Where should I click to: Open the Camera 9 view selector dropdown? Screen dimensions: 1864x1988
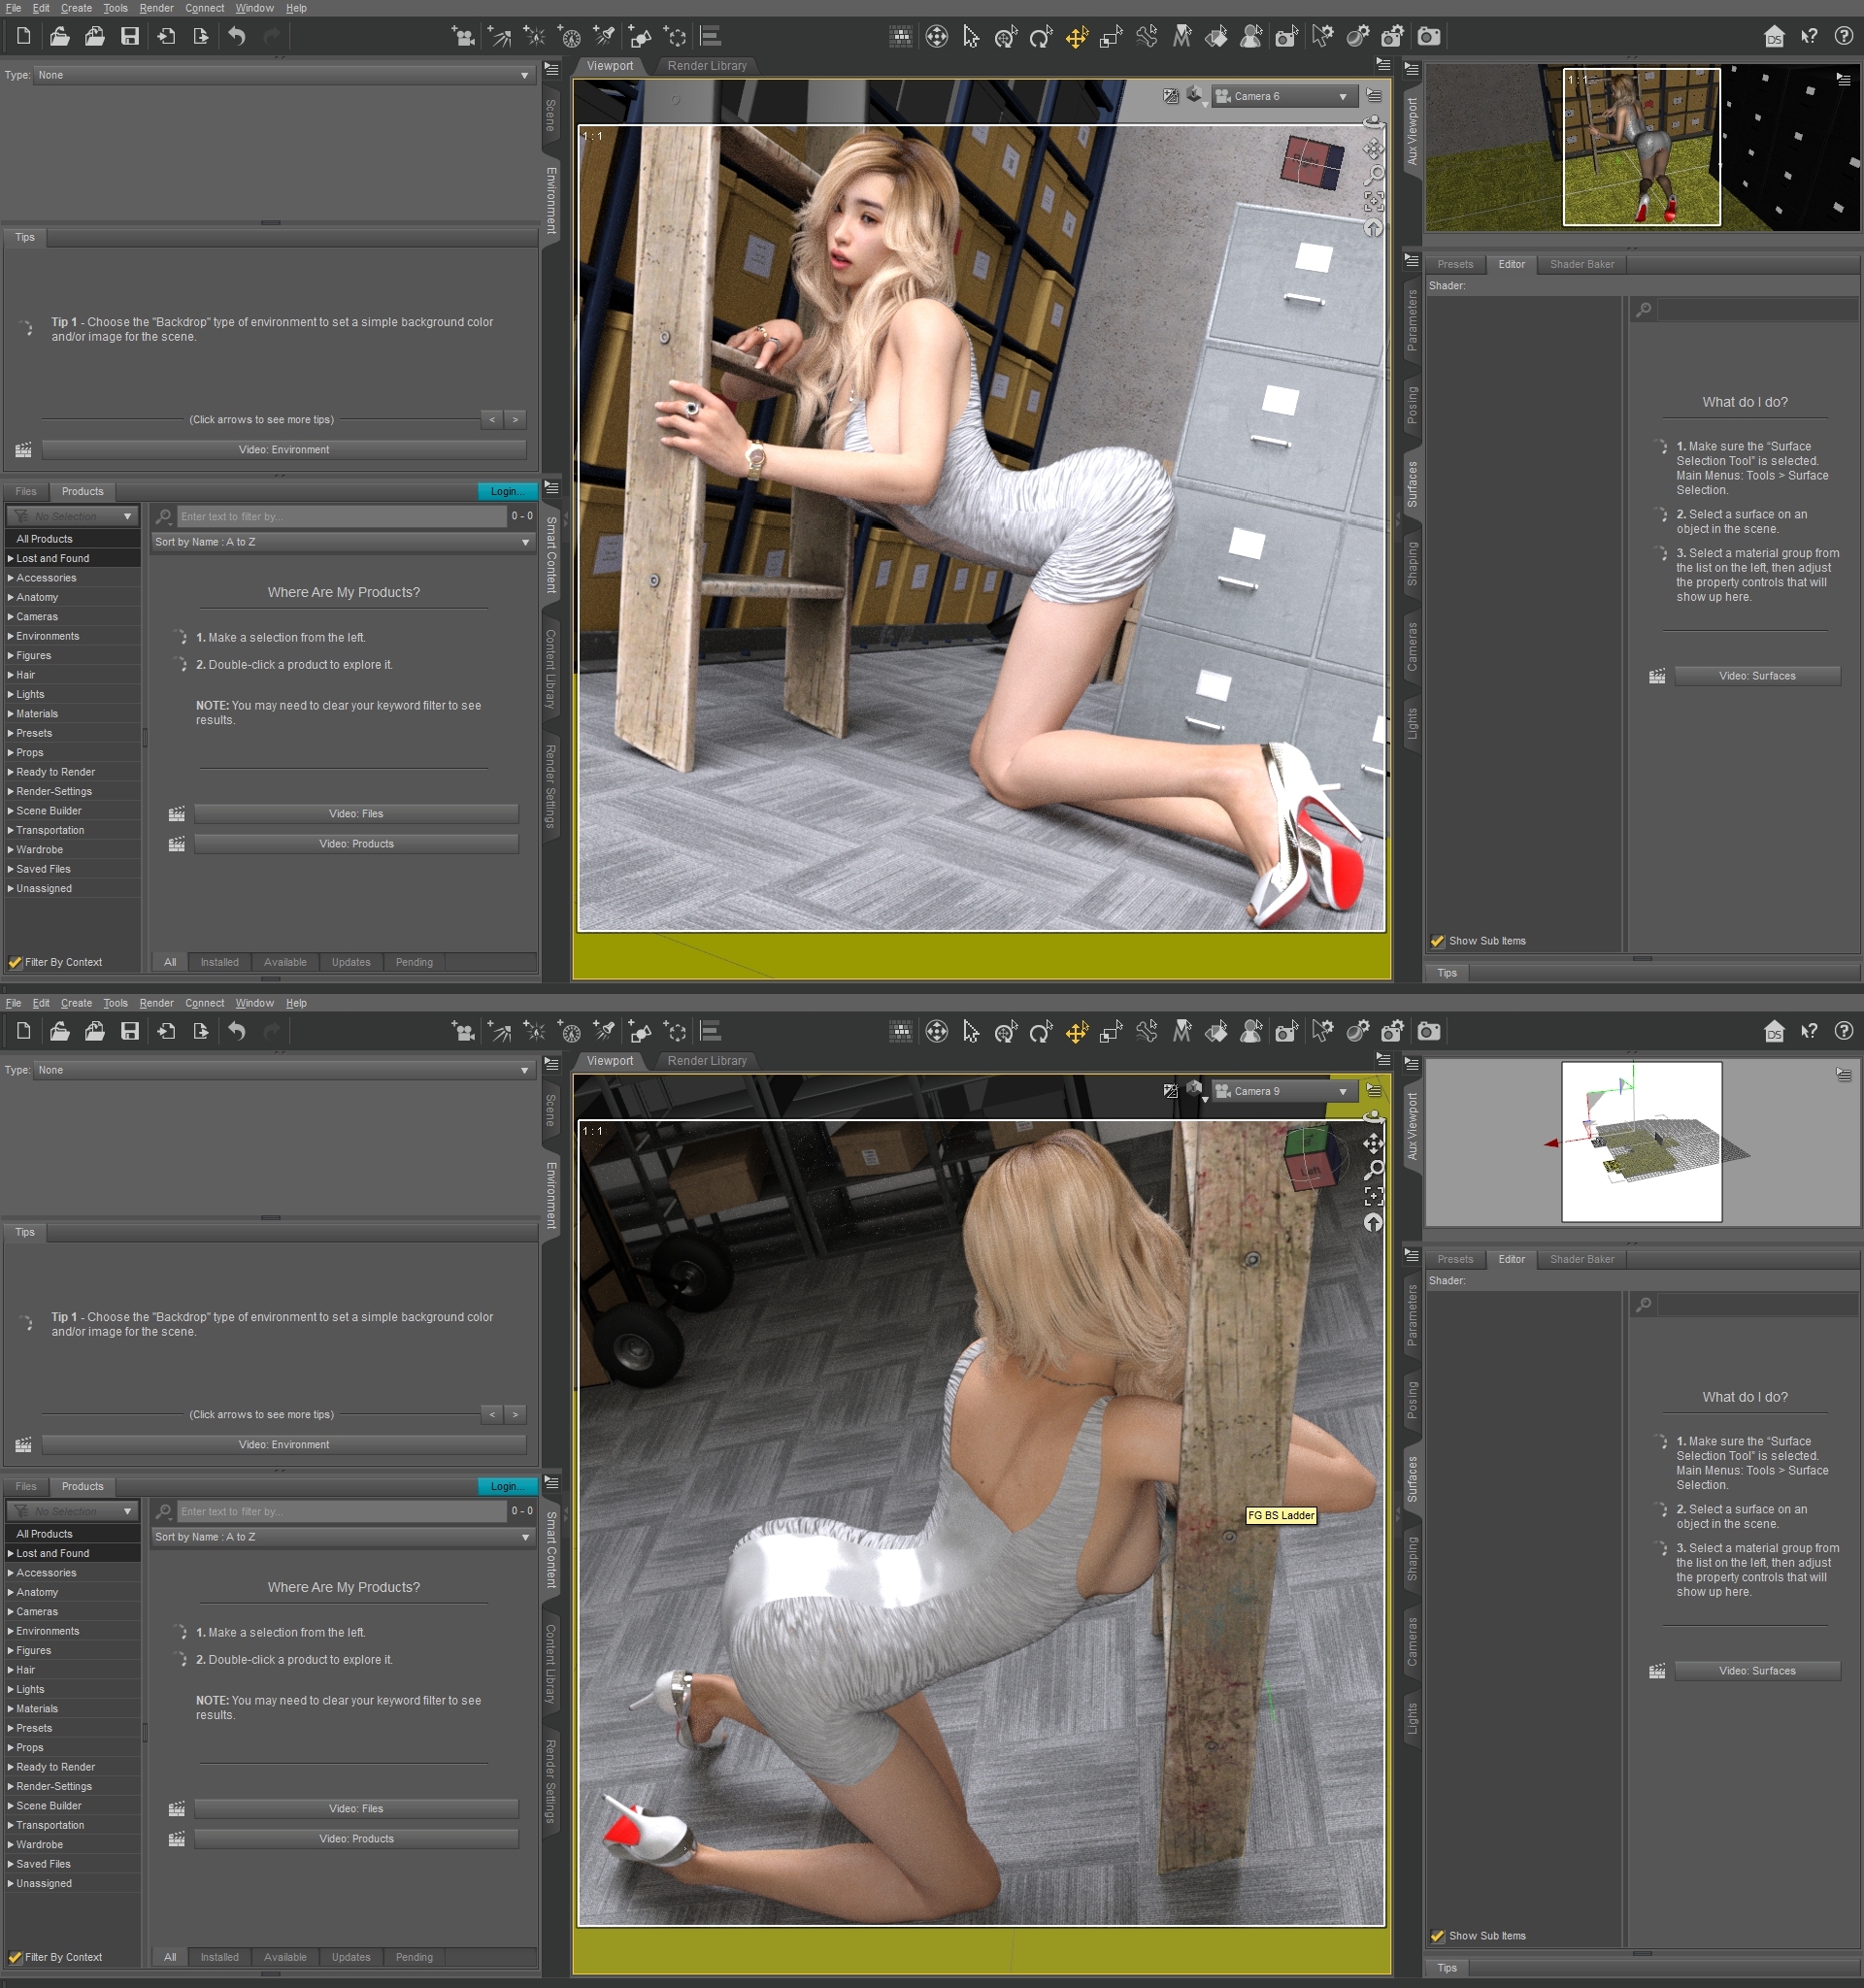(x=1281, y=1092)
